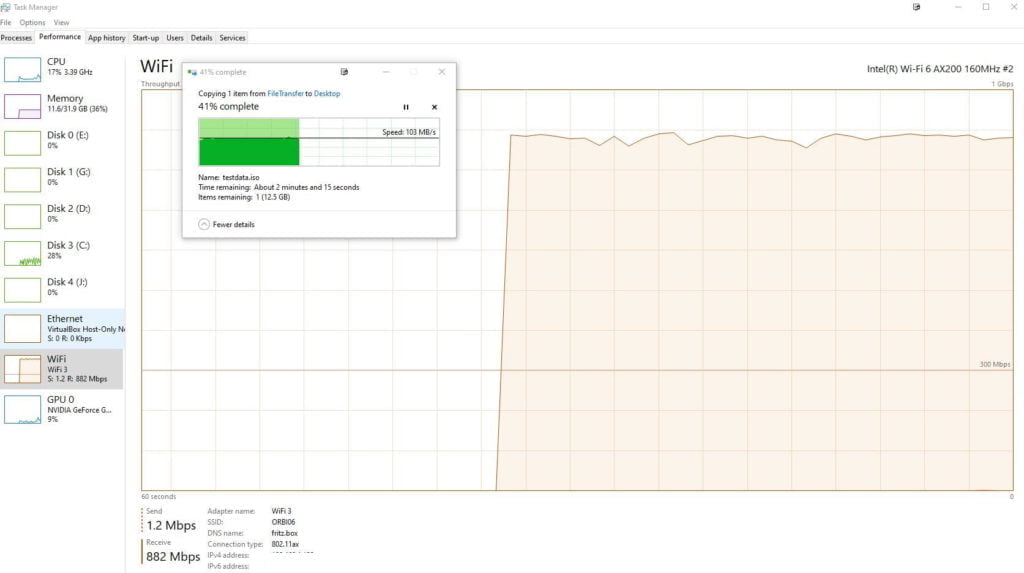Open the Options menu
Image resolution: width=1024 pixels, height=573 pixels.
pos(32,22)
